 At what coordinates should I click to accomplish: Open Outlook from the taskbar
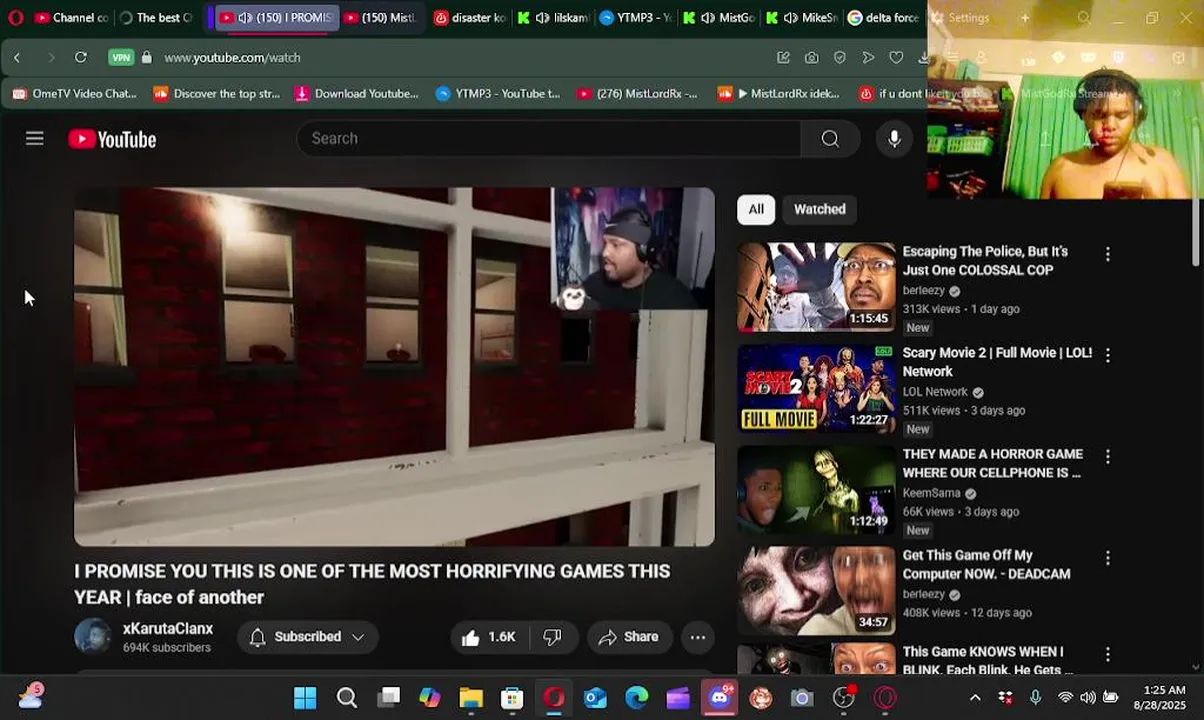(x=595, y=697)
